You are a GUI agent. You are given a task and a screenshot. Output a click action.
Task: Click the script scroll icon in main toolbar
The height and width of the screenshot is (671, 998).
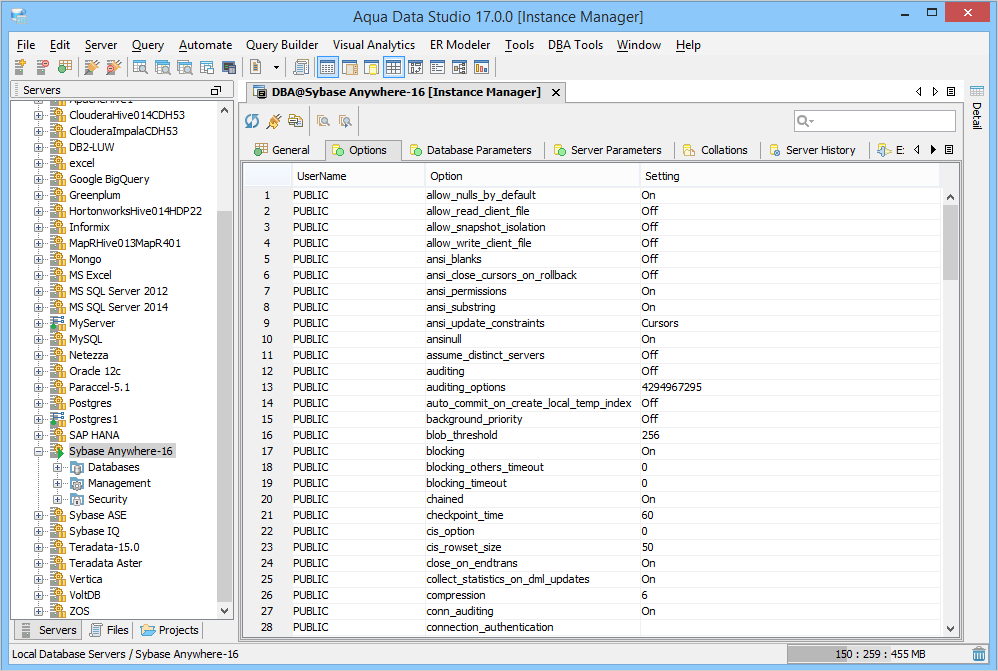(x=302, y=66)
